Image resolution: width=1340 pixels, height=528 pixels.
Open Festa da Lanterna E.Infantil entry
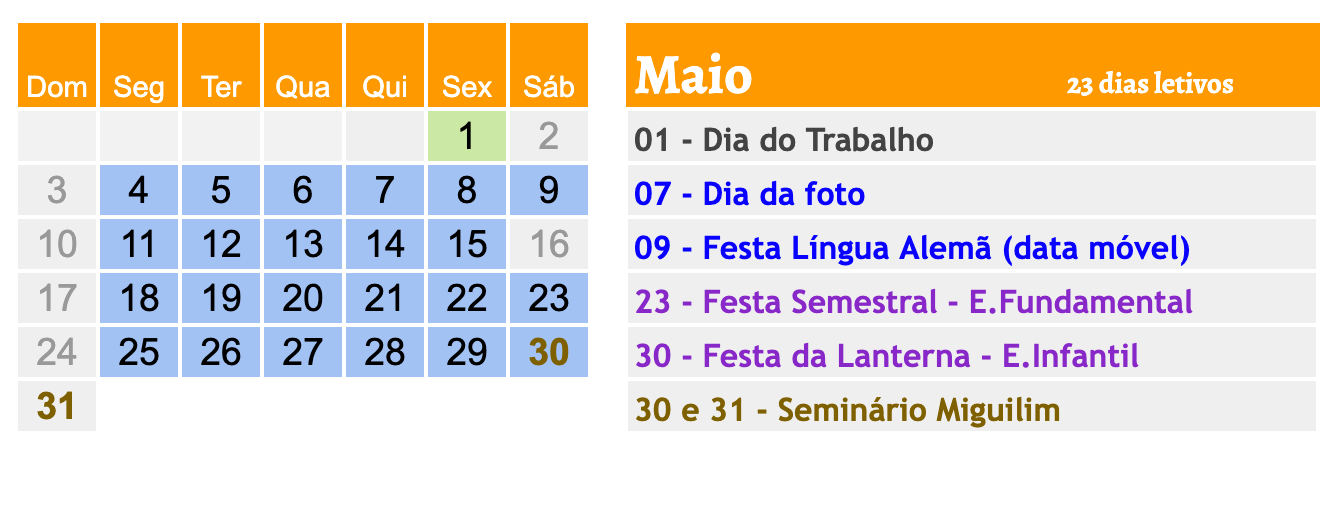[887, 356]
